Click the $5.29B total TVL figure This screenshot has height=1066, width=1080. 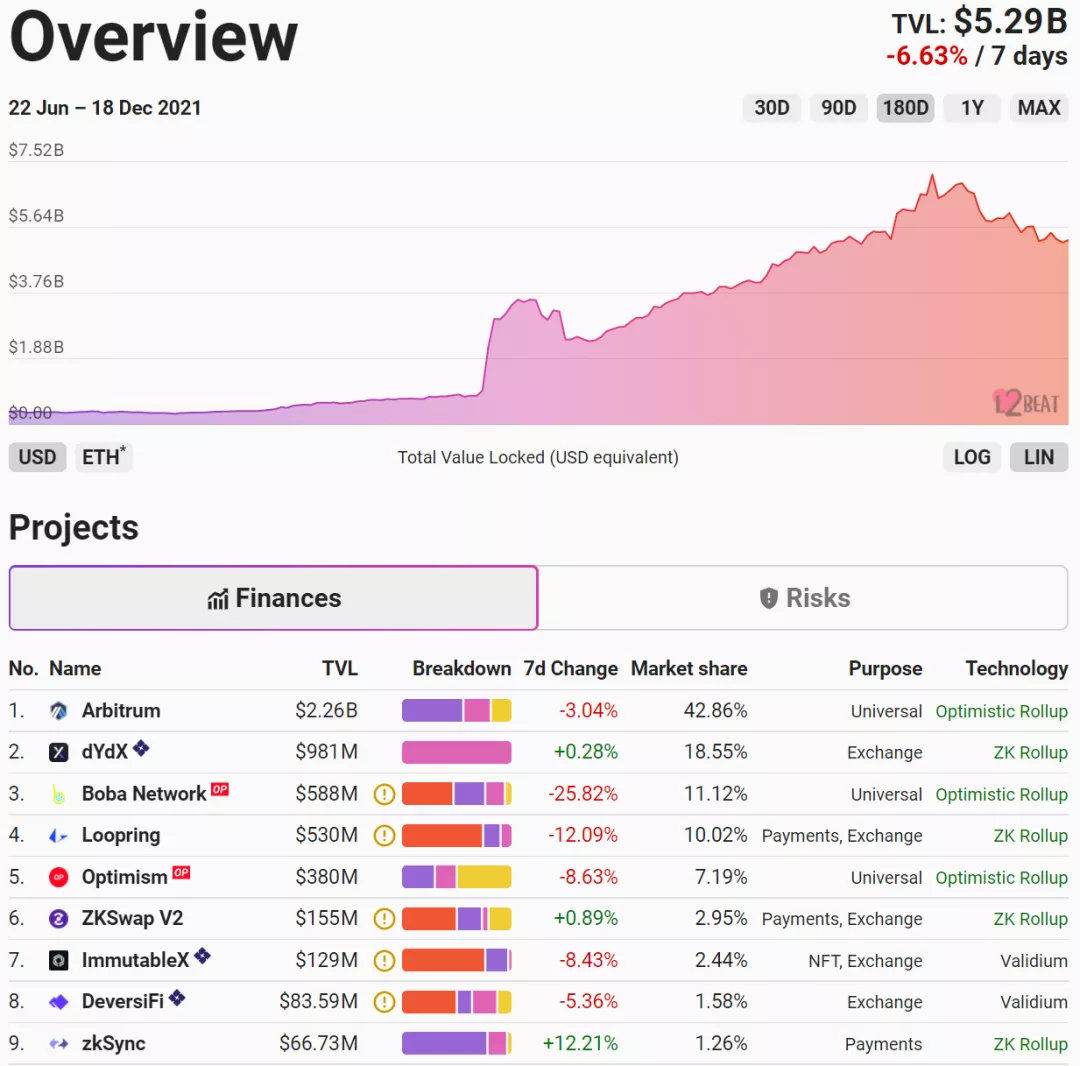coord(1010,21)
